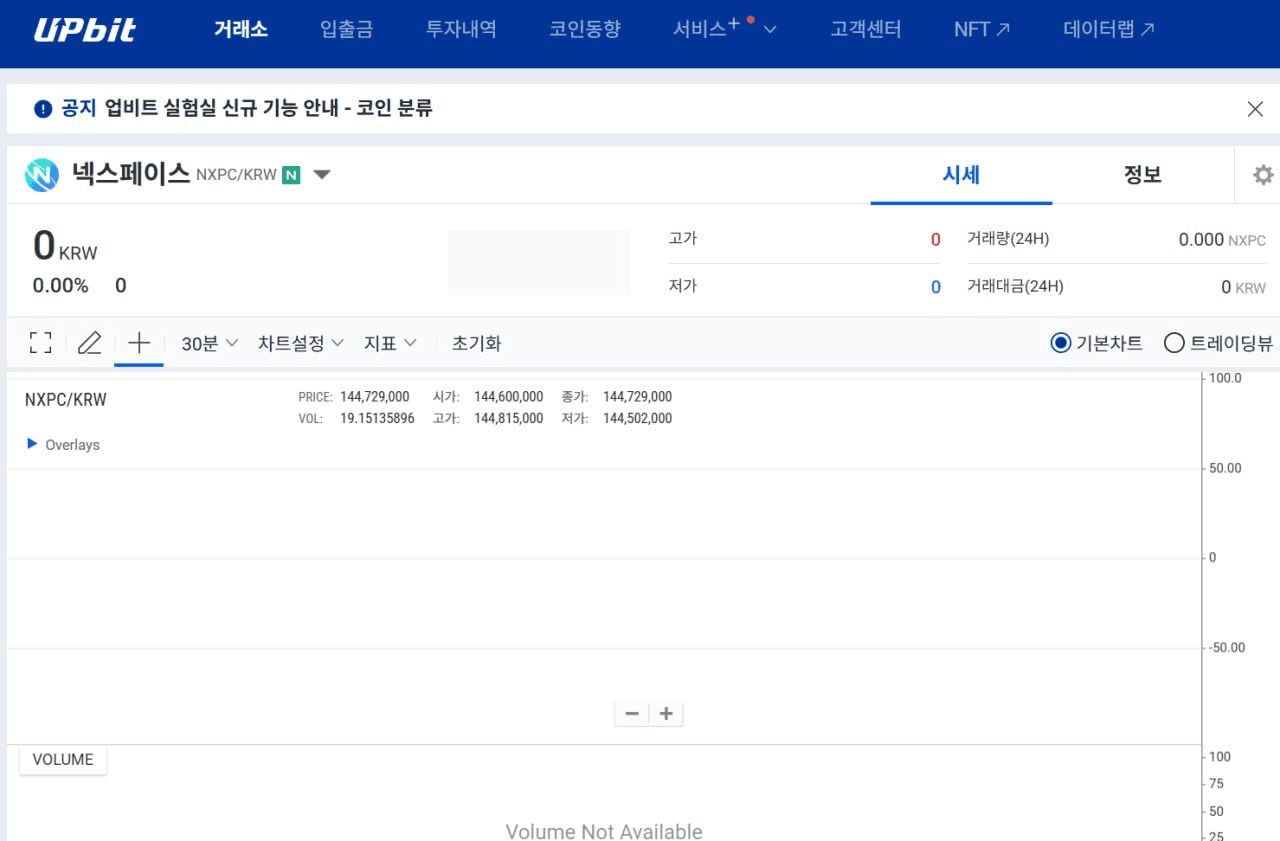Click the 넥스페이스 coin logo icon

tap(42, 175)
